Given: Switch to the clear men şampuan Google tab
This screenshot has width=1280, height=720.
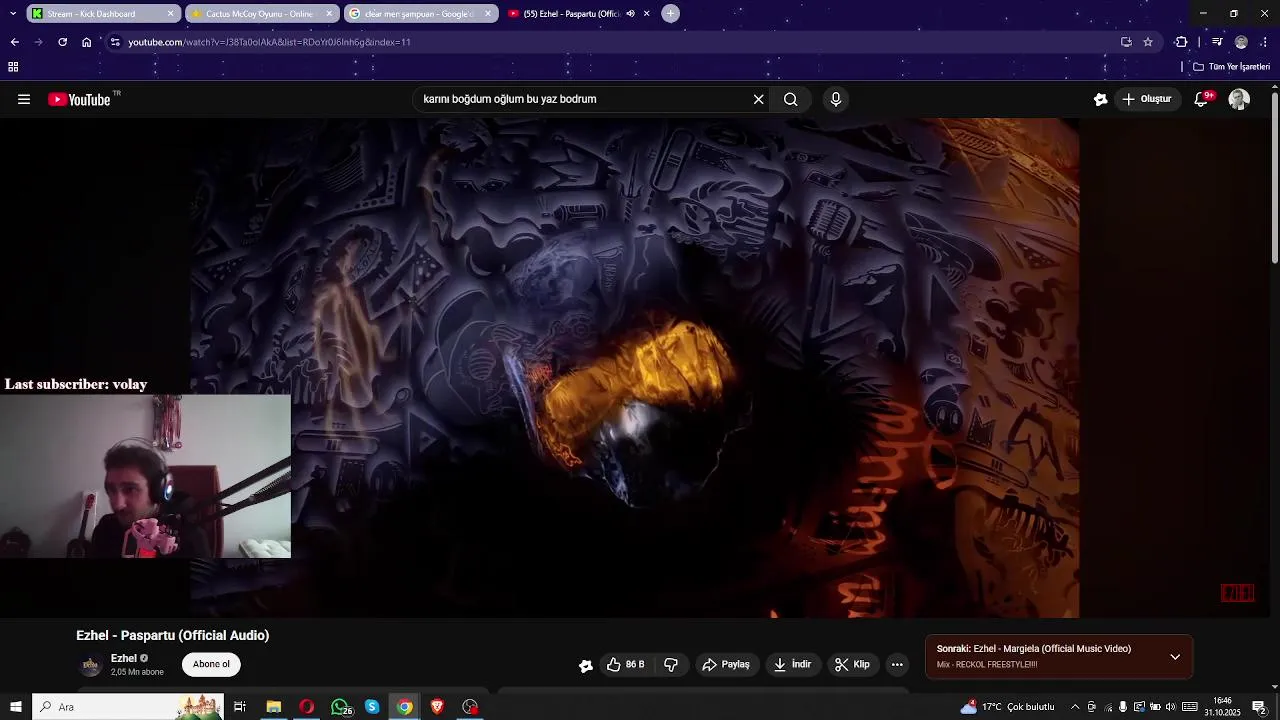Looking at the screenshot, I should tap(420, 14).
